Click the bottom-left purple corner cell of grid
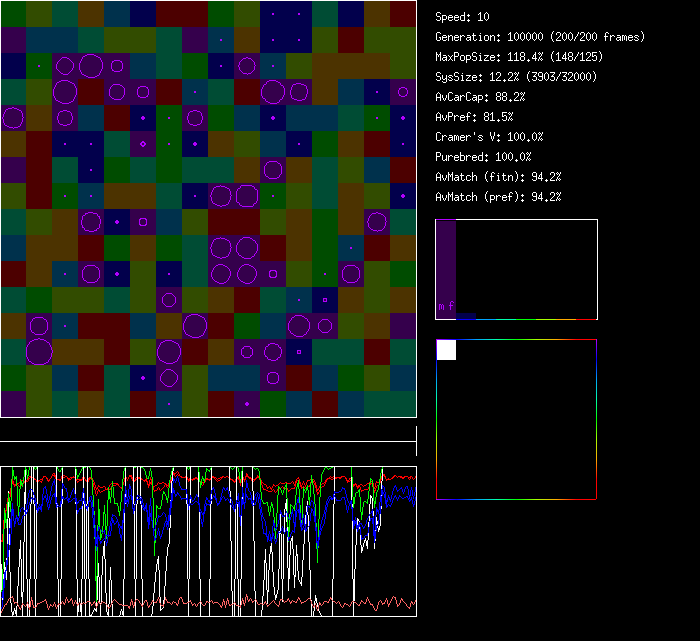This screenshot has height=641, width=700. coord(13,404)
